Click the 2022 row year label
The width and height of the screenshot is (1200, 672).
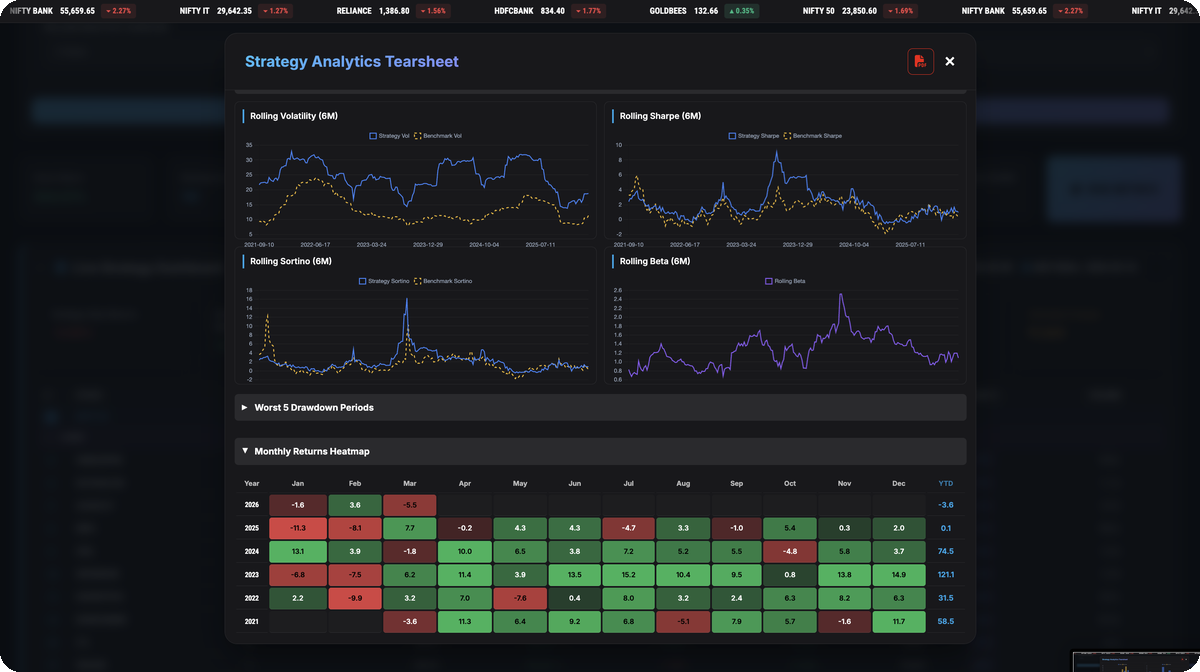coord(251,598)
